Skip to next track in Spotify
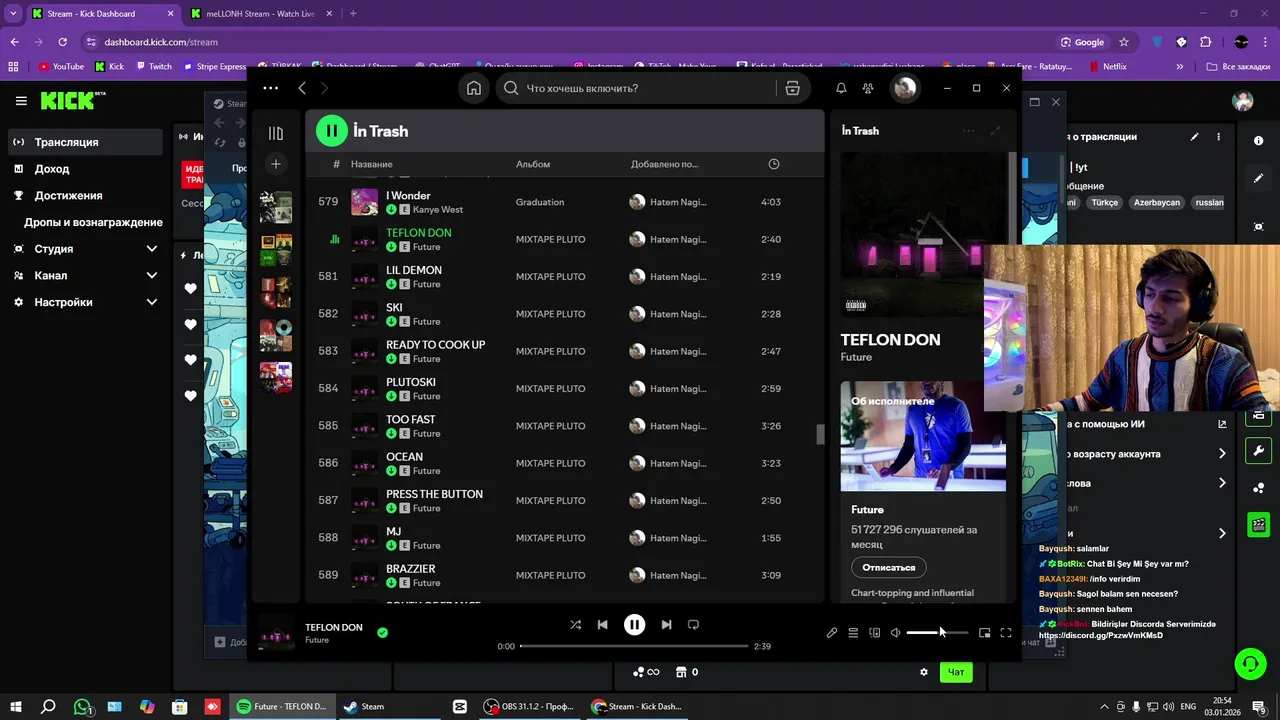This screenshot has height=720, width=1280. pyautogui.click(x=666, y=624)
